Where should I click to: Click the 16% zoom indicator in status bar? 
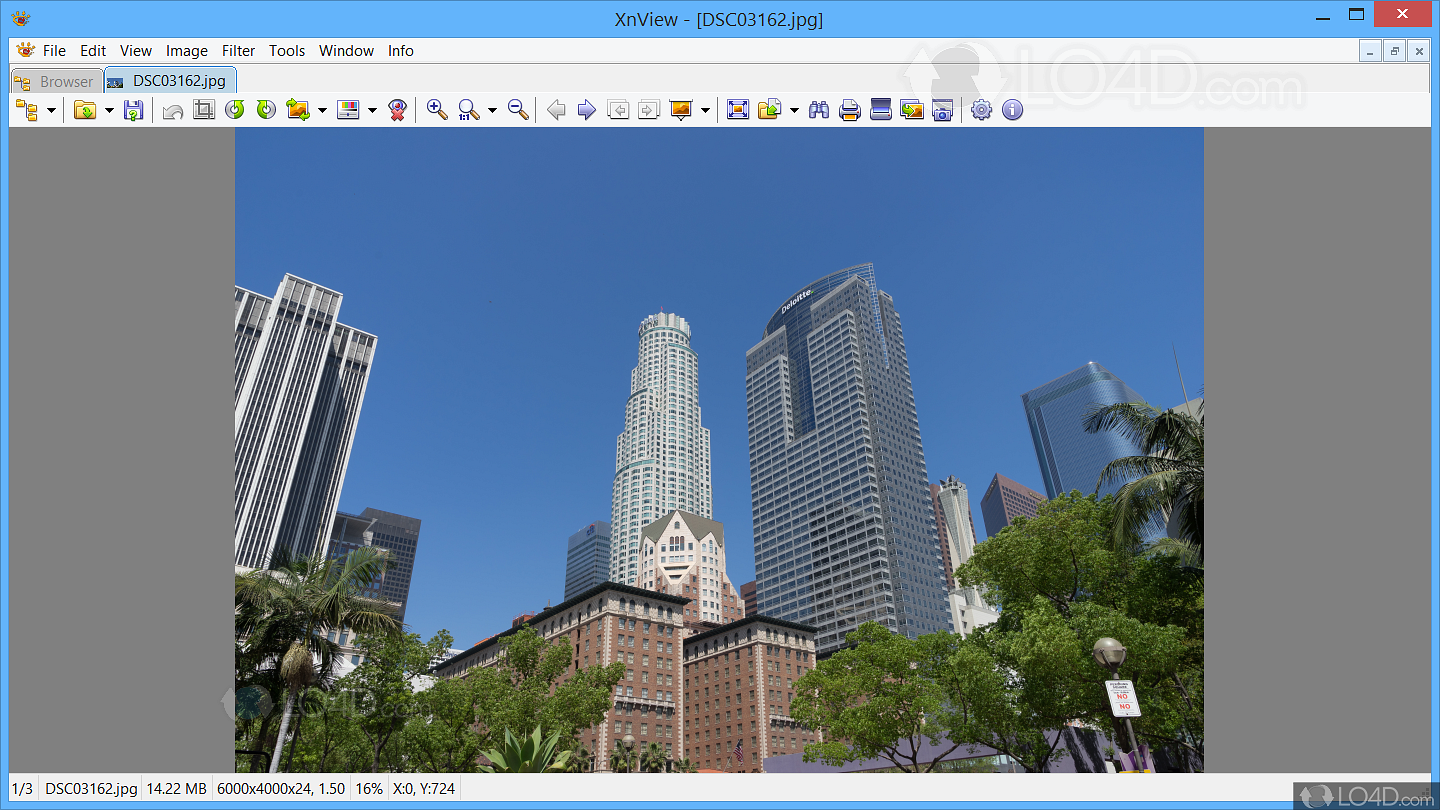(x=368, y=788)
